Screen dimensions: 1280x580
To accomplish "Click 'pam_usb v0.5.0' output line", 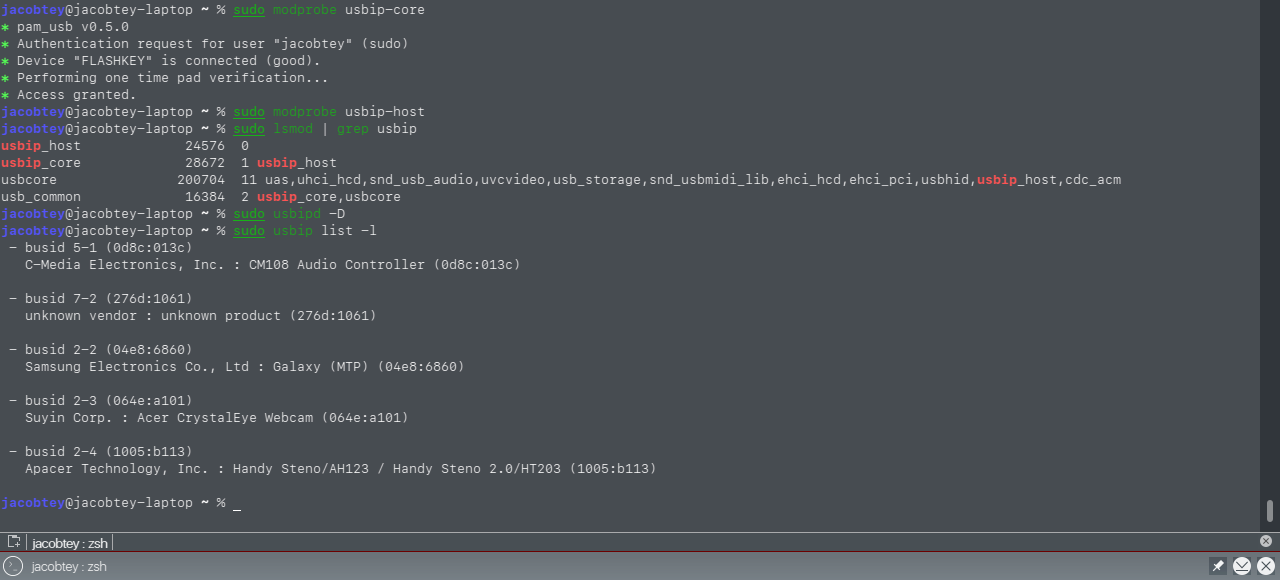I will click(x=65, y=27).
